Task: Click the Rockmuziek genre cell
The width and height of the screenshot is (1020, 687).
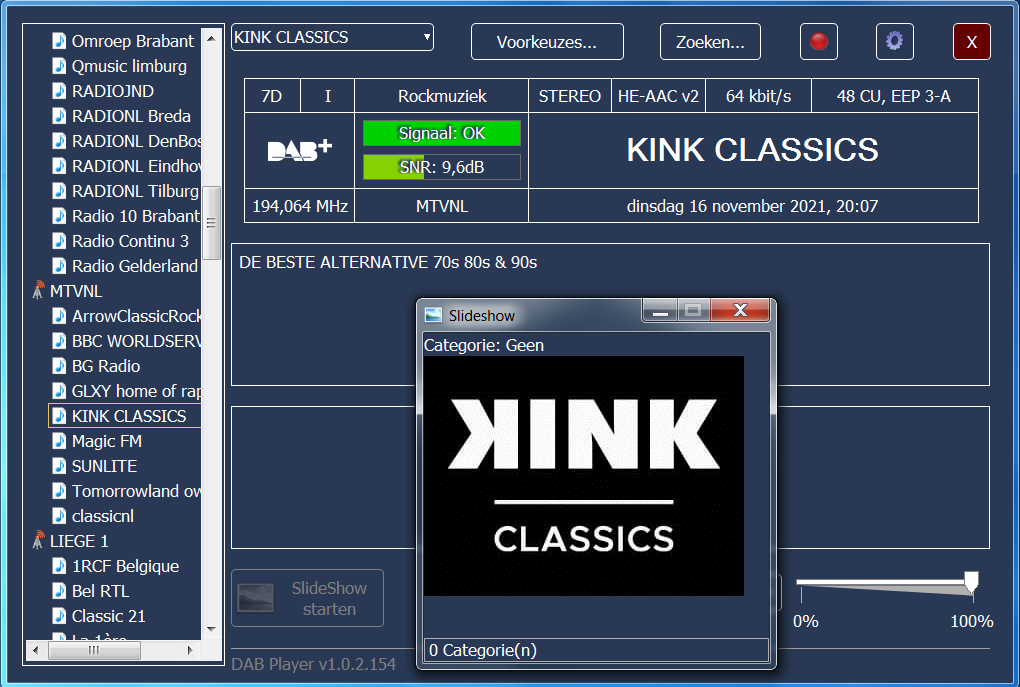Action: click(x=442, y=96)
